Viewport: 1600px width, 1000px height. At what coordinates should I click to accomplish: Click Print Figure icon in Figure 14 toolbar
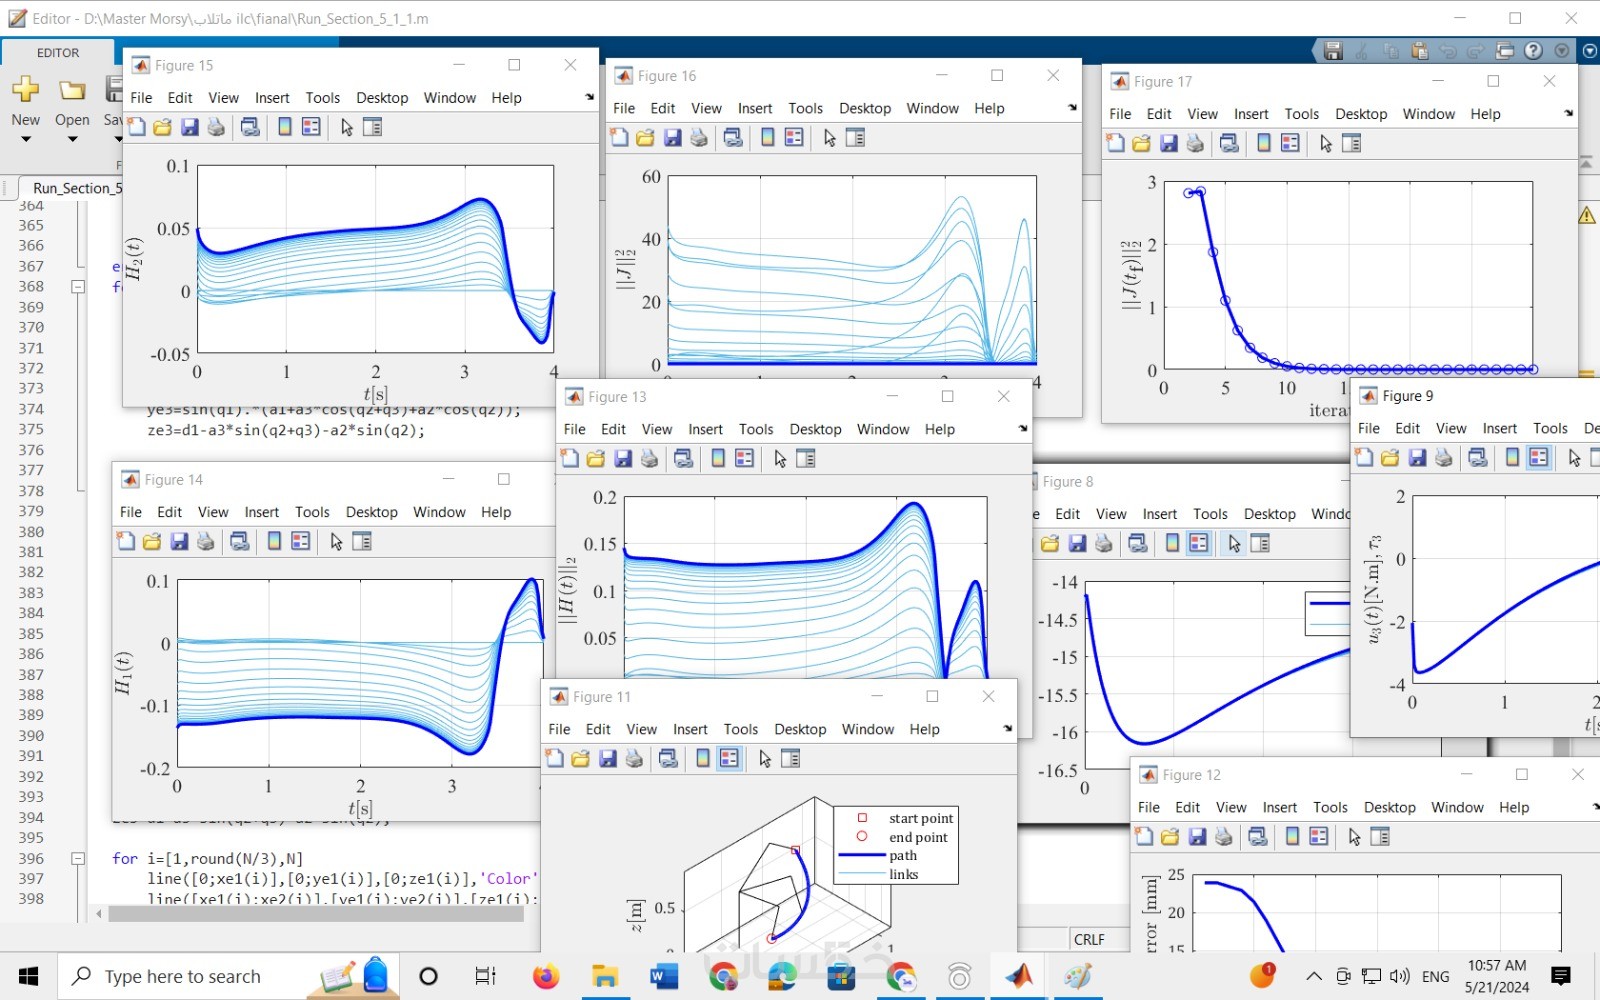click(206, 541)
